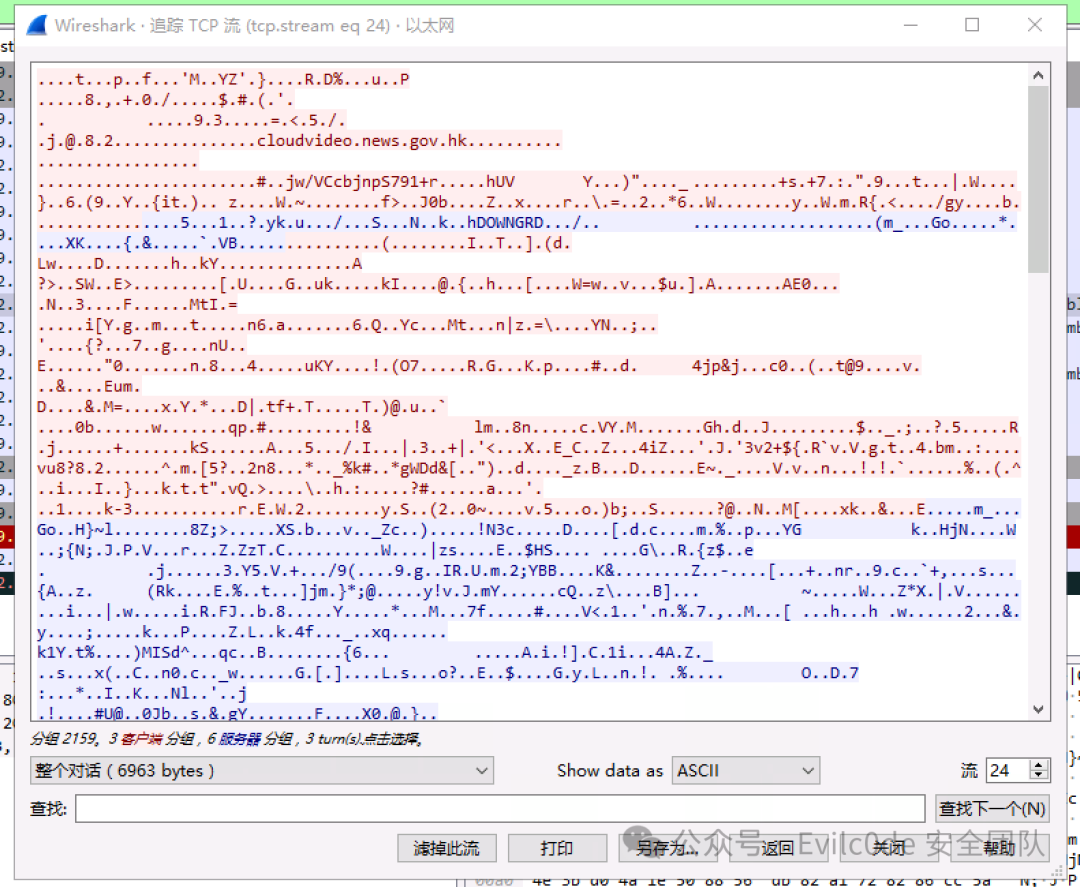Click the 返回 back button
This screenshot has height=887, width=1080.
click(778, 848)
